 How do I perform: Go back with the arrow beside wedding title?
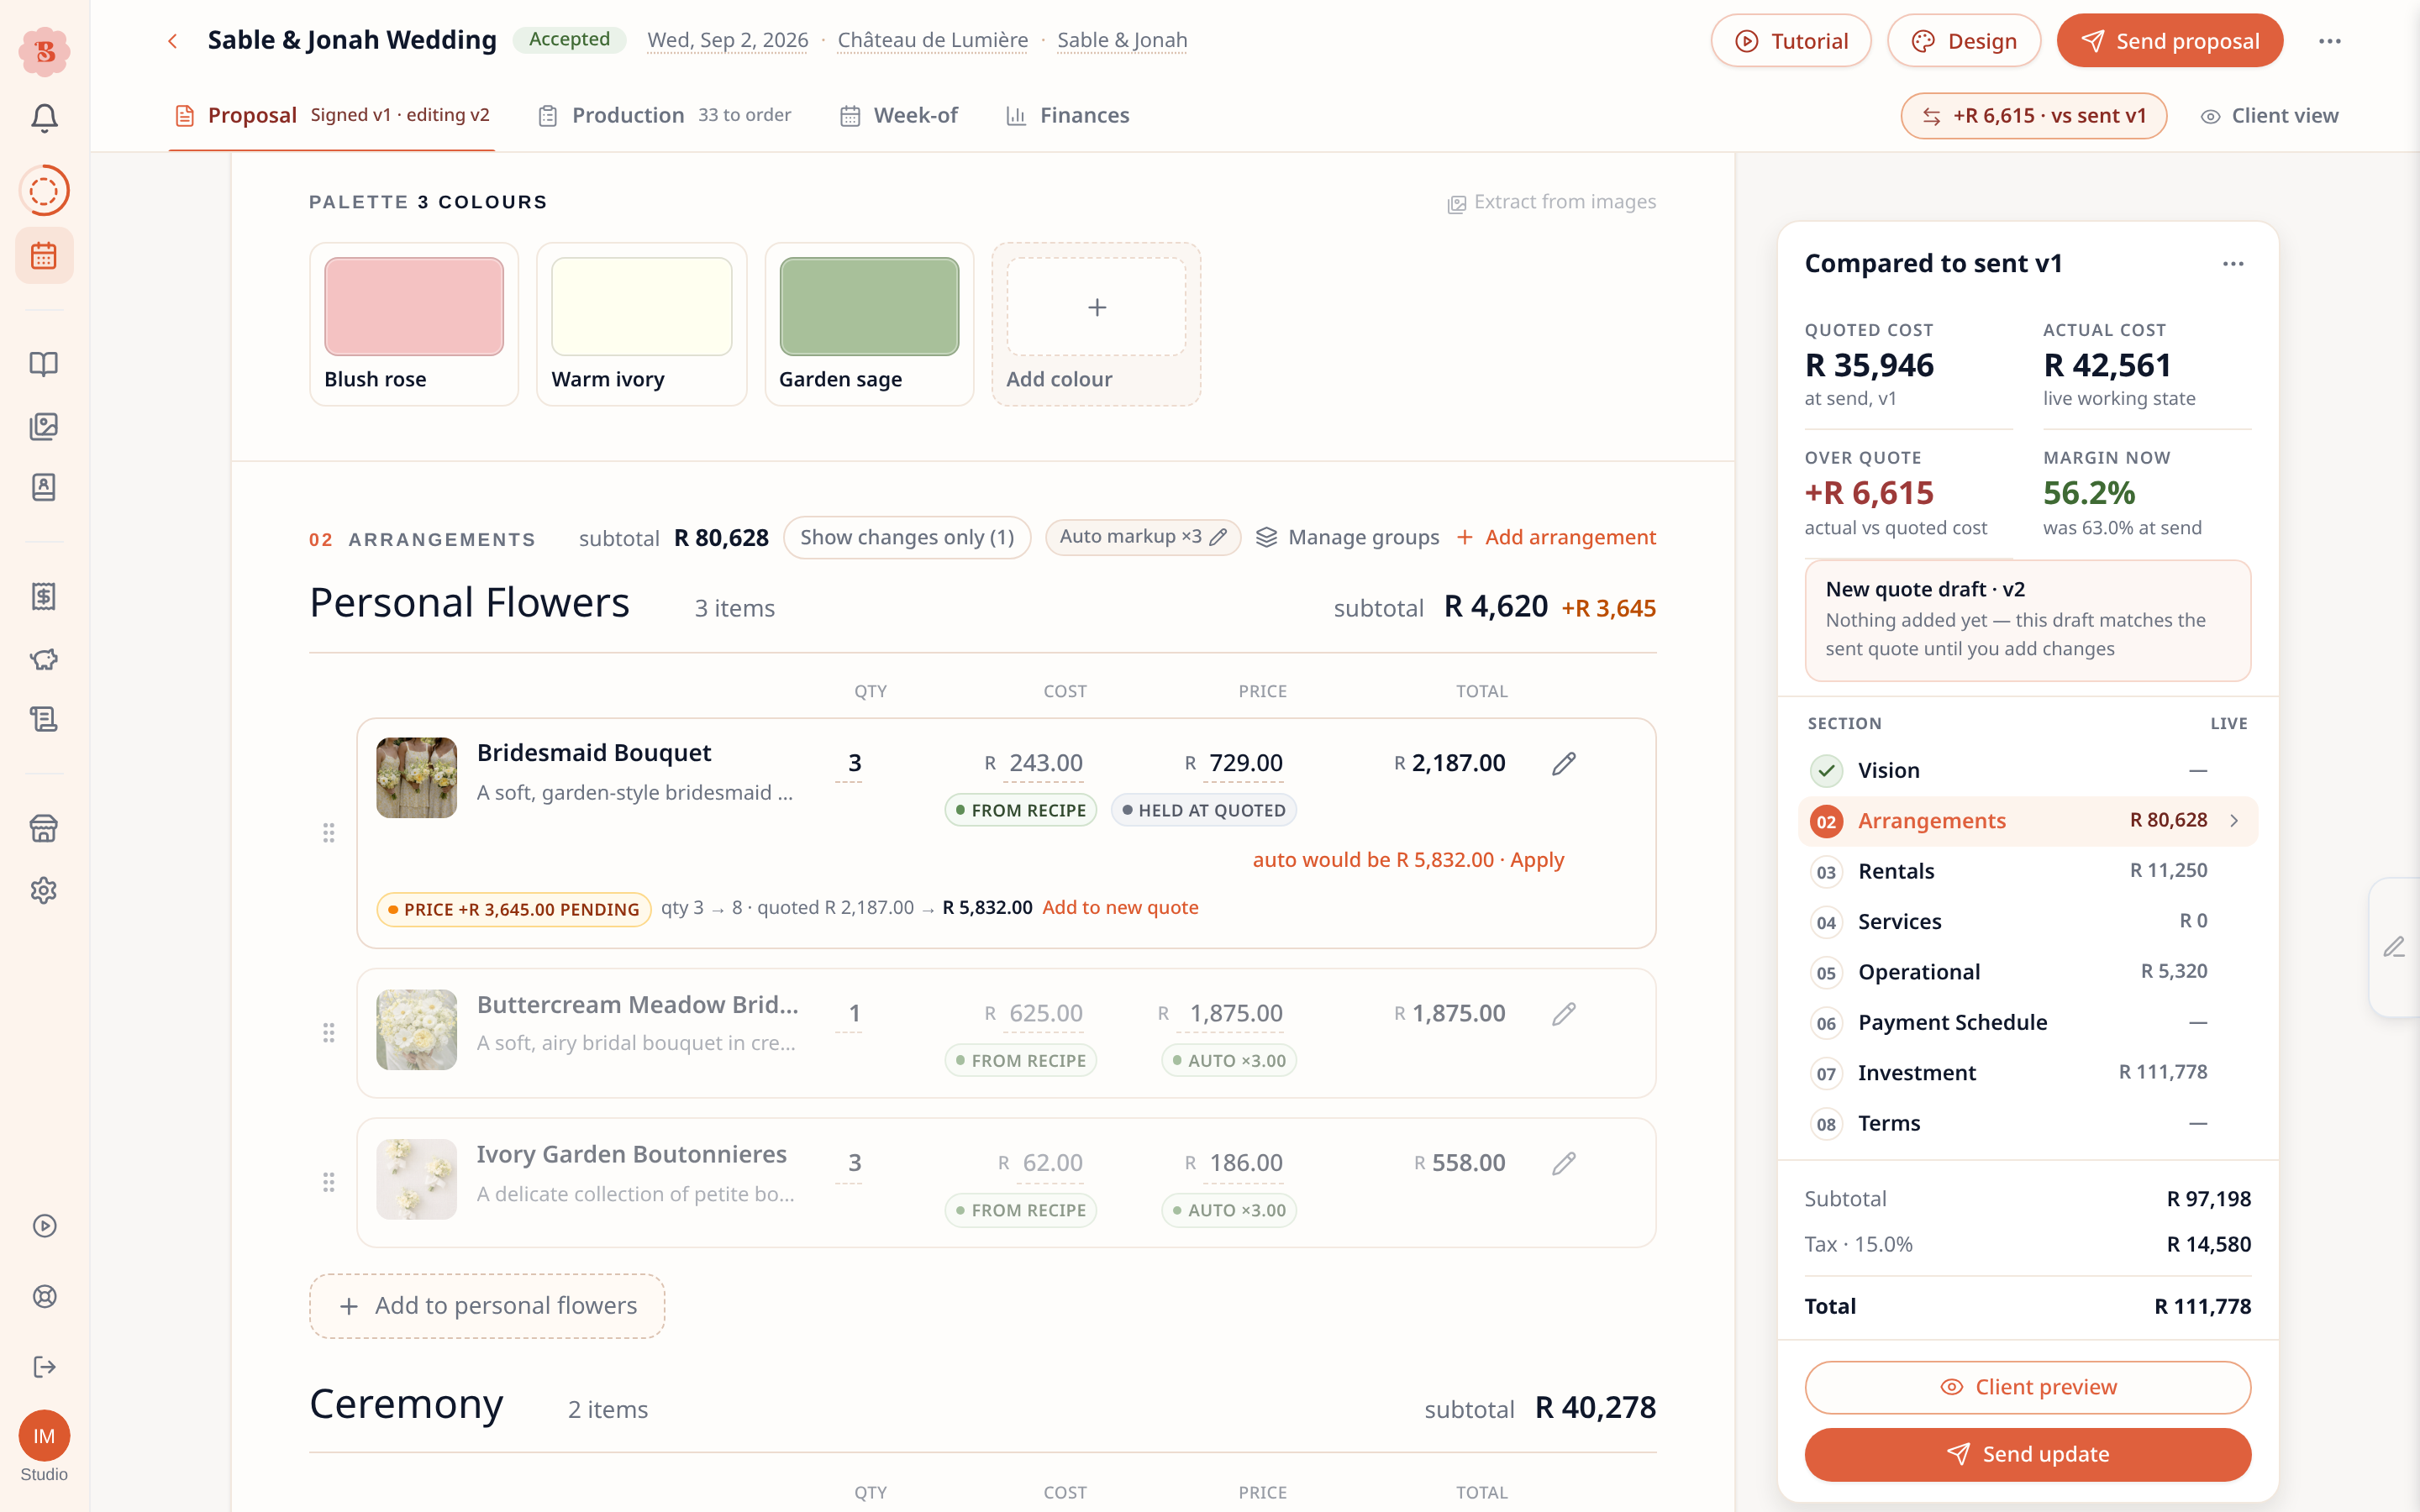point(172,41)
